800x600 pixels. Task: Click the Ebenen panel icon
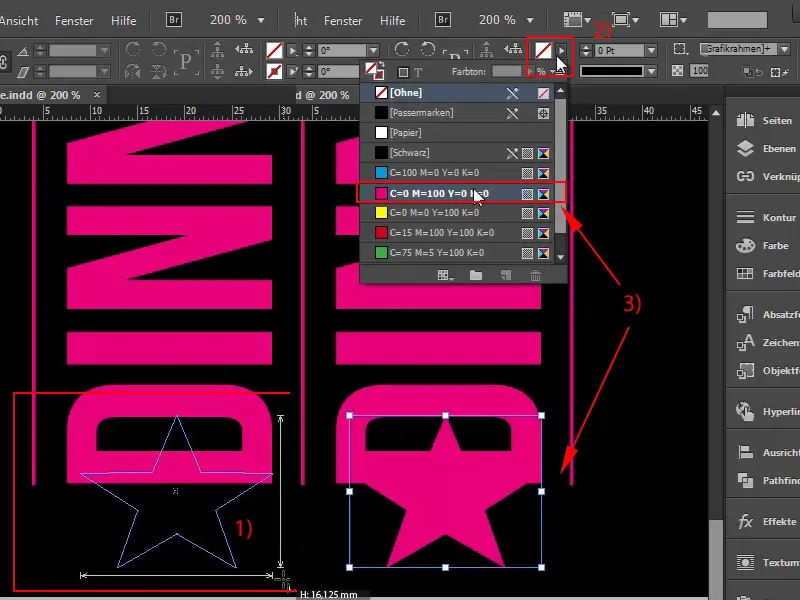pos(745,148)
